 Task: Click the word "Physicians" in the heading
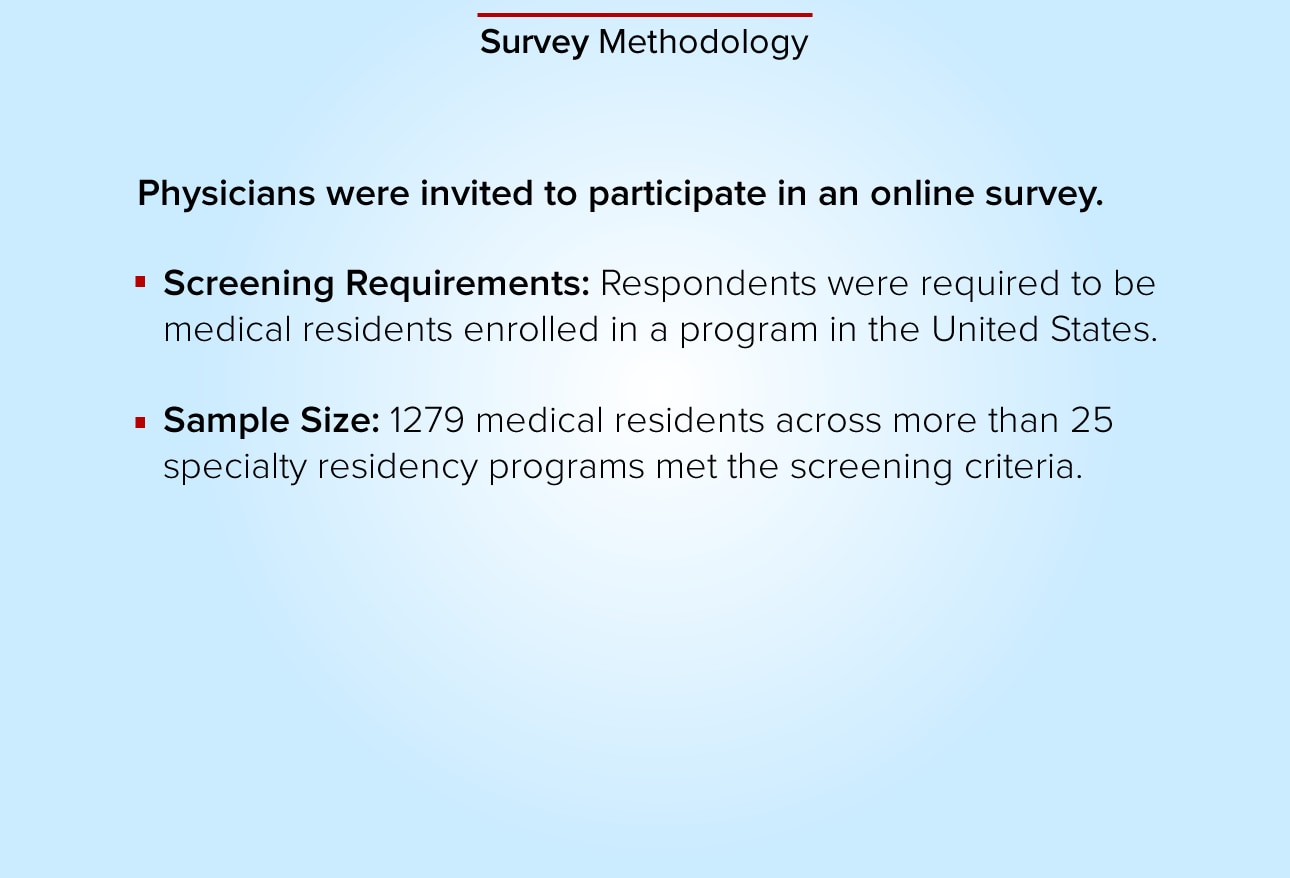pyautogui.click(x=227, y=194)
